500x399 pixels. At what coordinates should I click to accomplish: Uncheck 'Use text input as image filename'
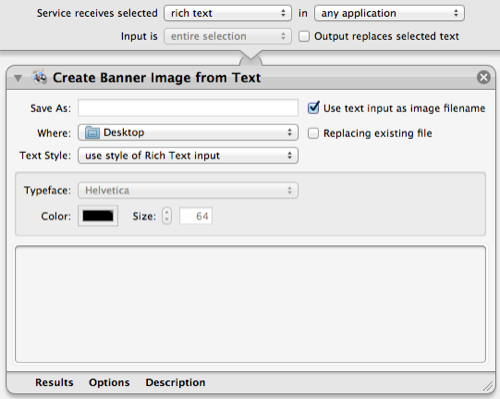point(313,108)
